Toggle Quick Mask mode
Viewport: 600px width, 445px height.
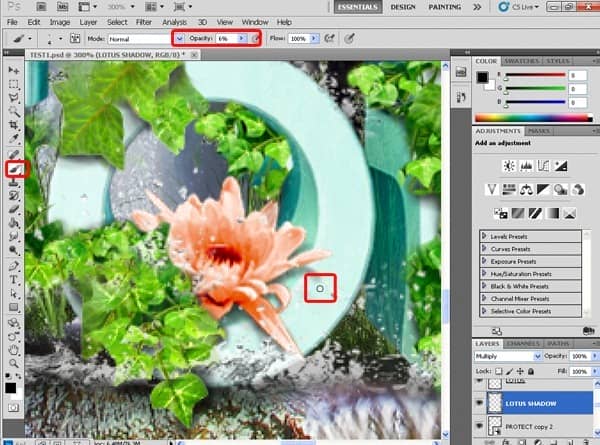pyautogui.click(x=13, y=408)
